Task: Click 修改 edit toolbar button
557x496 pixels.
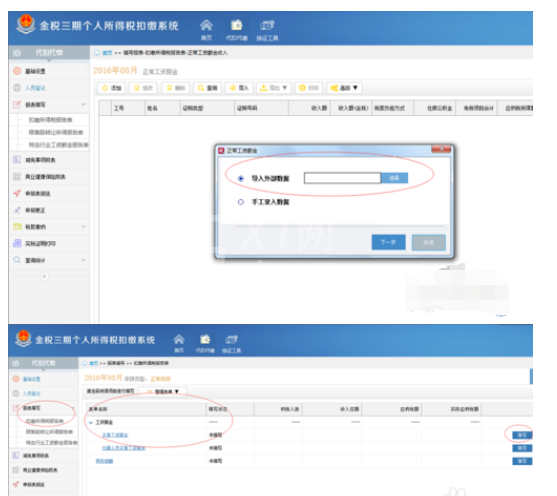Action: pos(144,88)
